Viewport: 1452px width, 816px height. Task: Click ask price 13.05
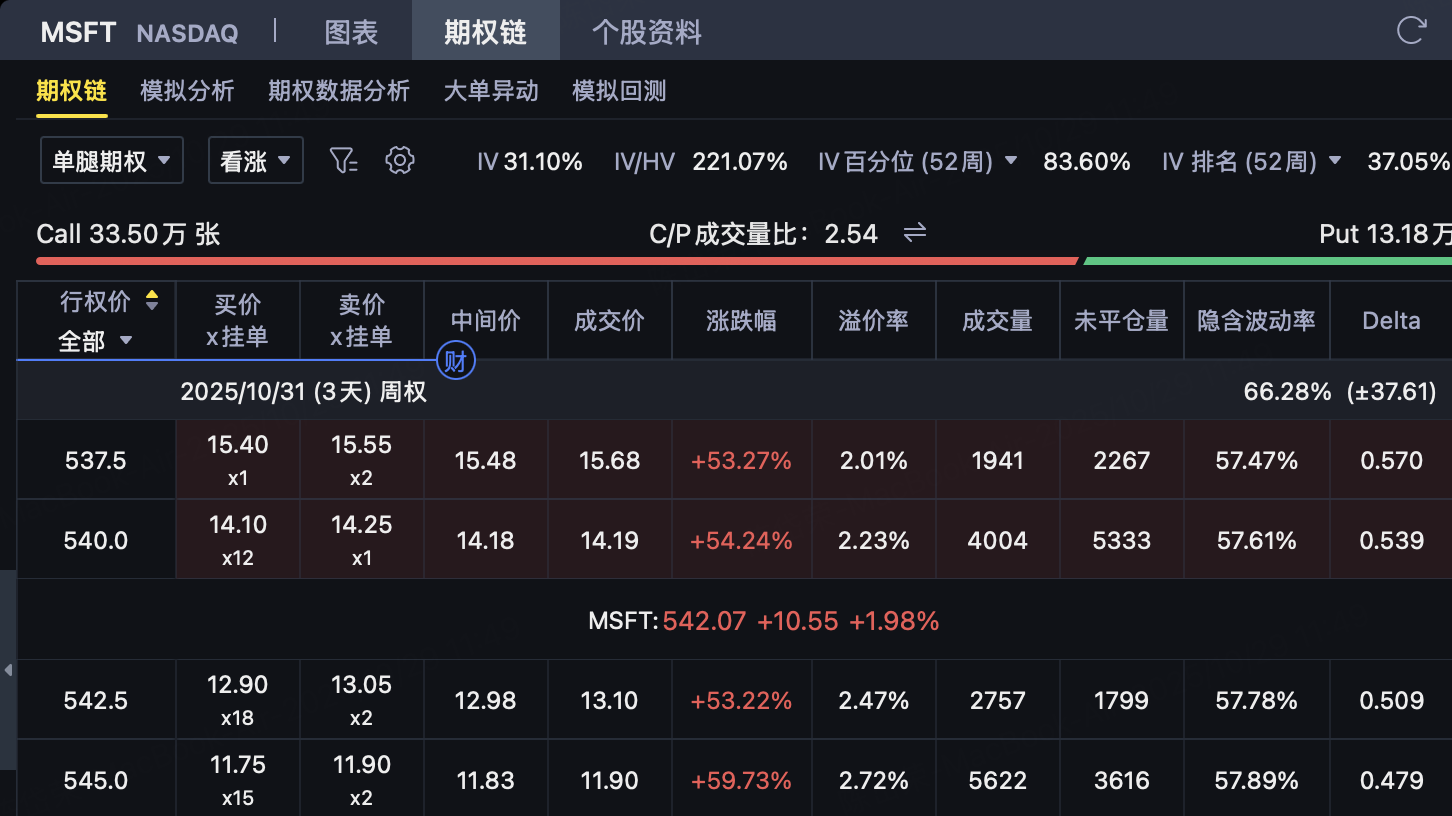(x=362, y=685)
